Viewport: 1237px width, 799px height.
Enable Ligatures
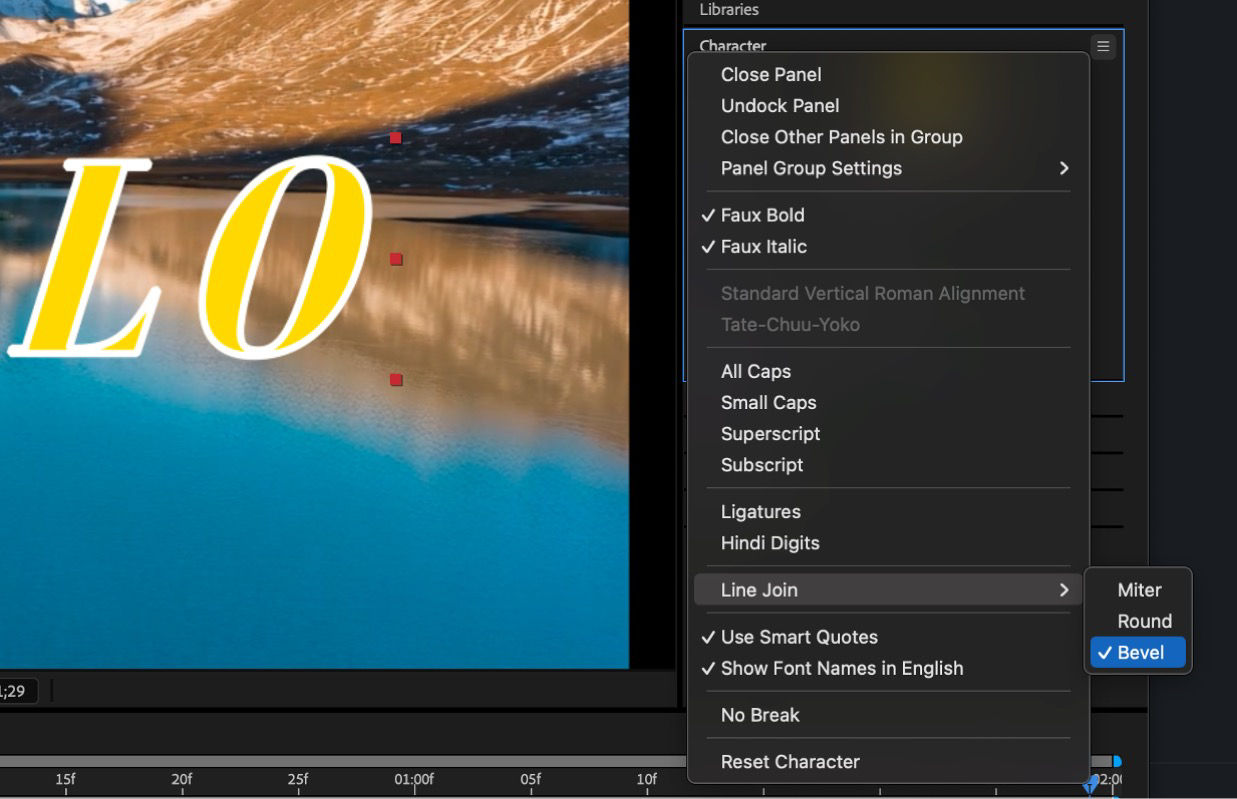(761, 511)
